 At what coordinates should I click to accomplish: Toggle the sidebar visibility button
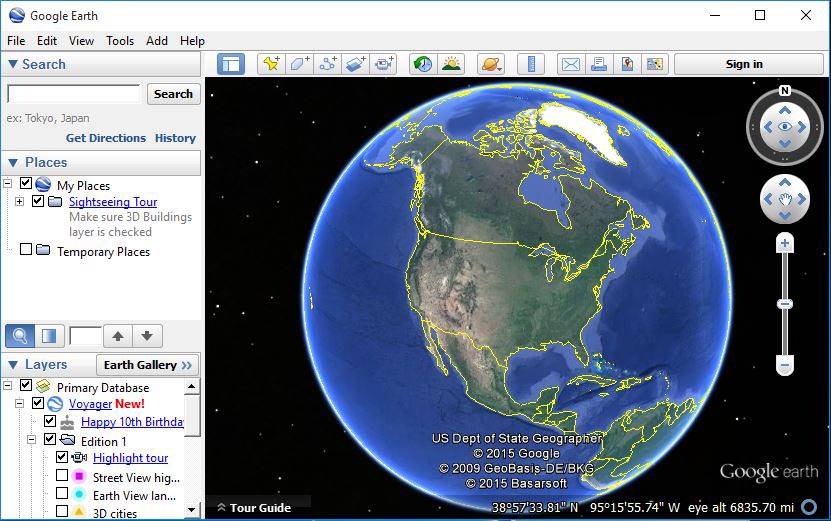[231, 64]
